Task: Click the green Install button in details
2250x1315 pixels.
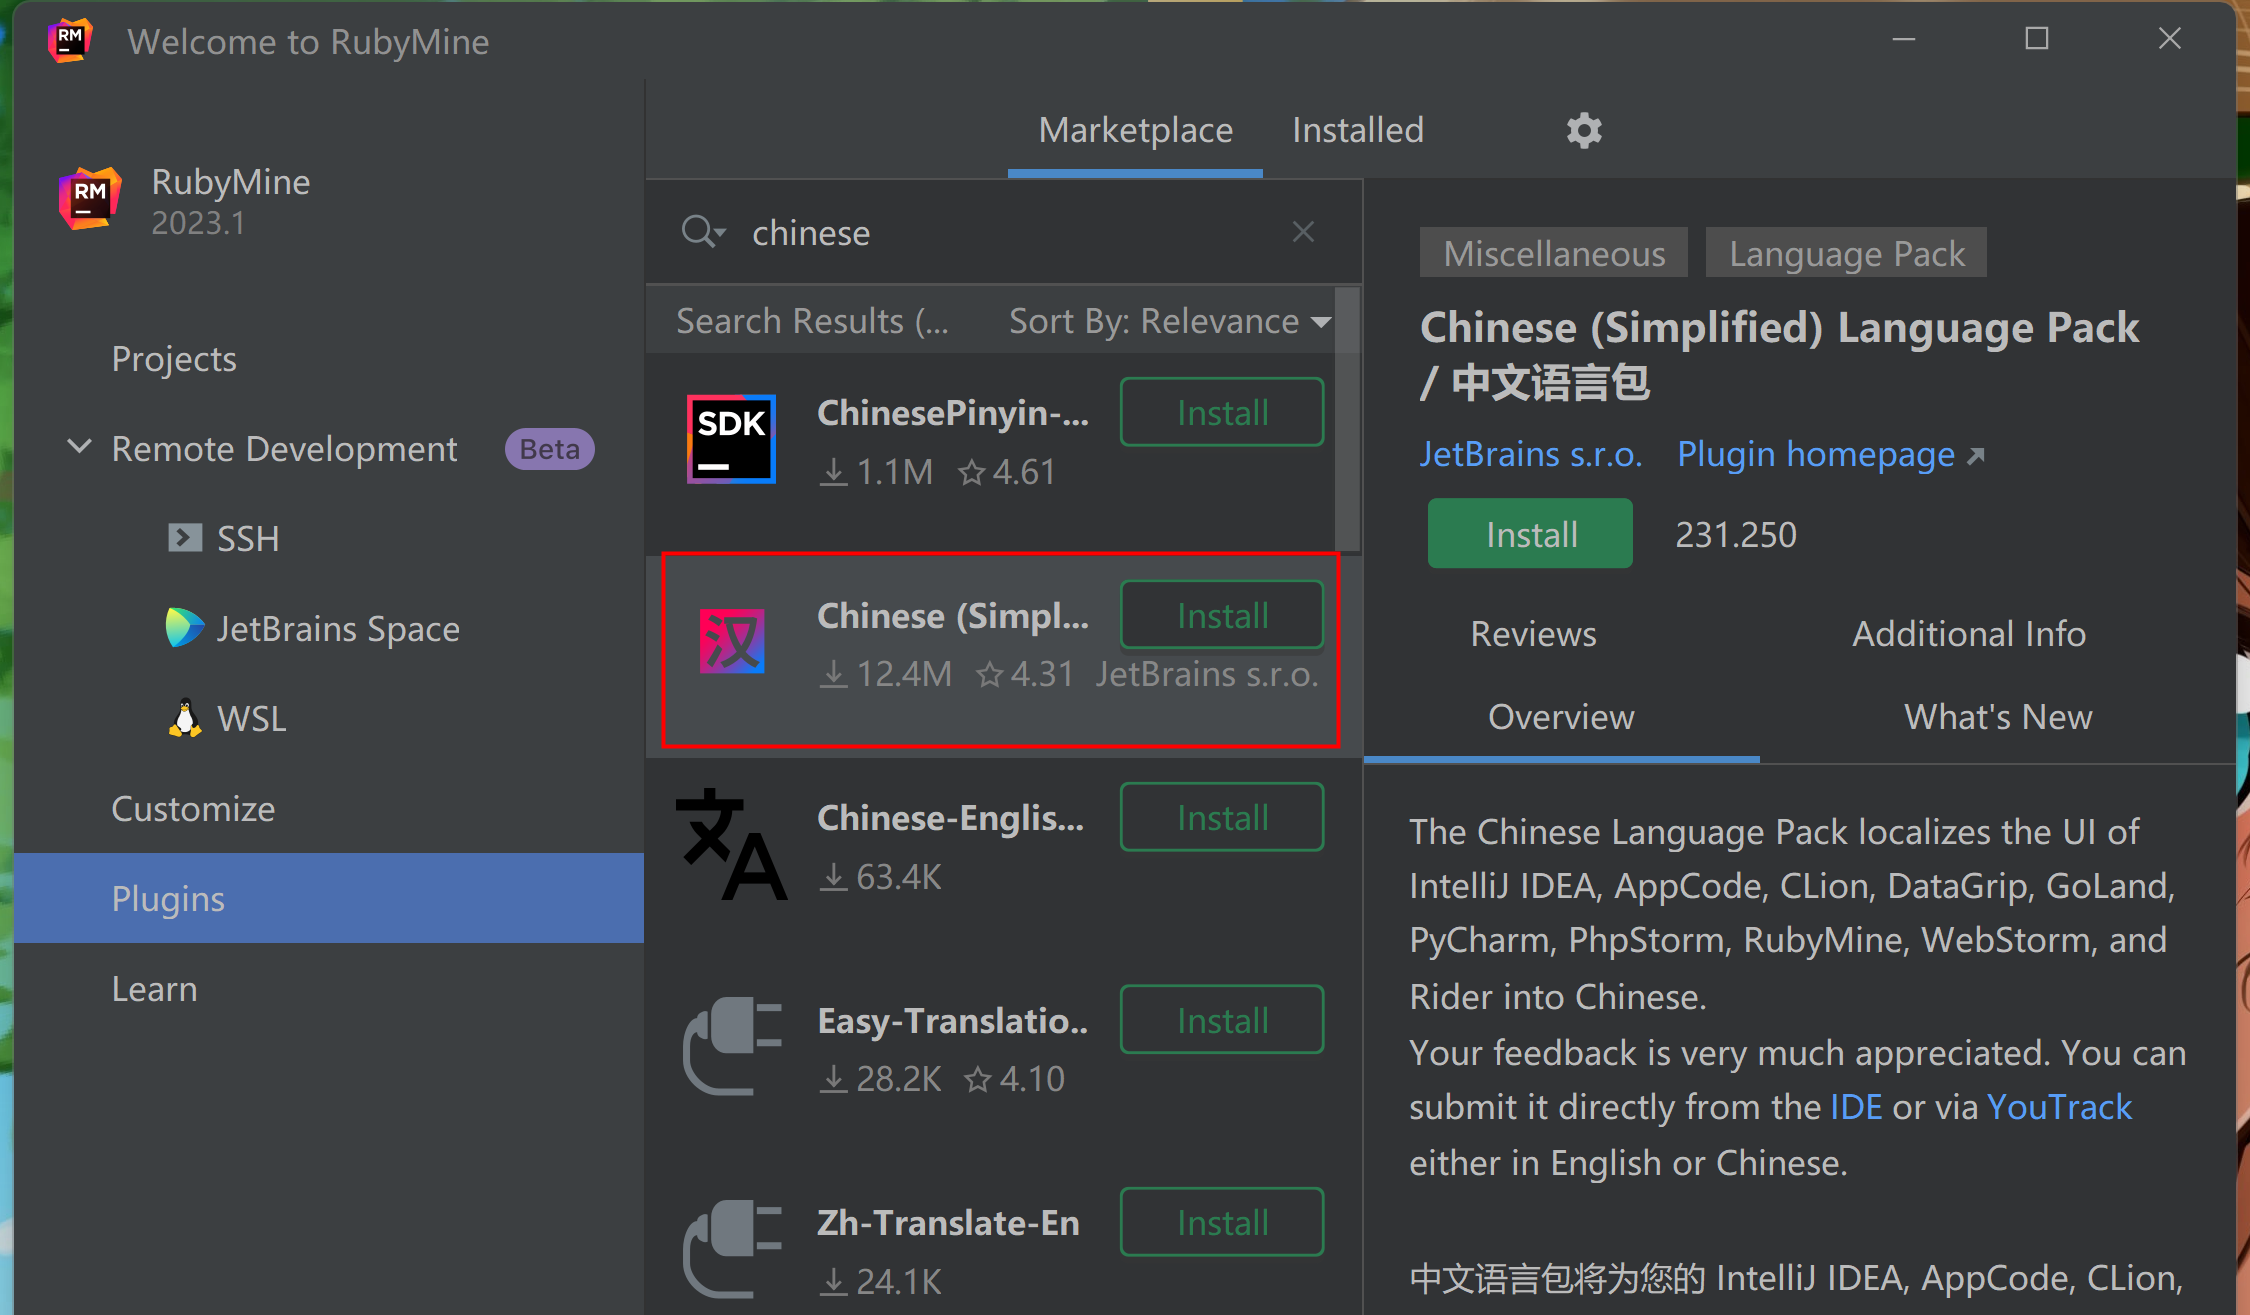Action: click(1530, 534)
